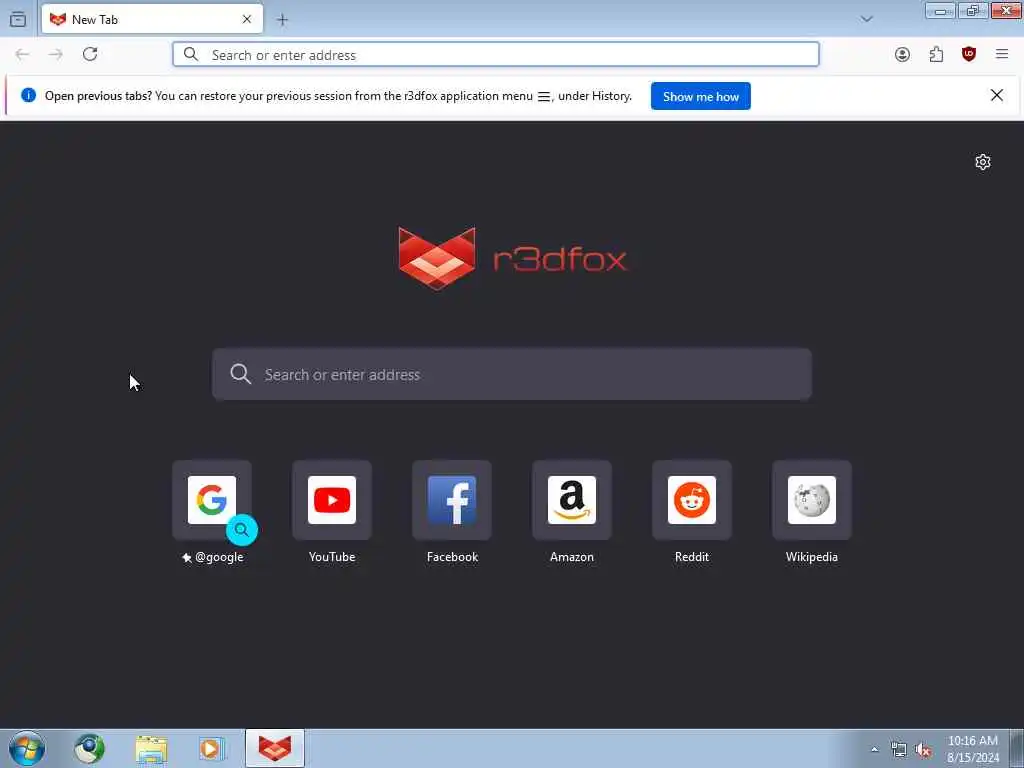This screenshot has width=1024, height=768.
Task: Reload the current page
Action: (x=90, y=54)
